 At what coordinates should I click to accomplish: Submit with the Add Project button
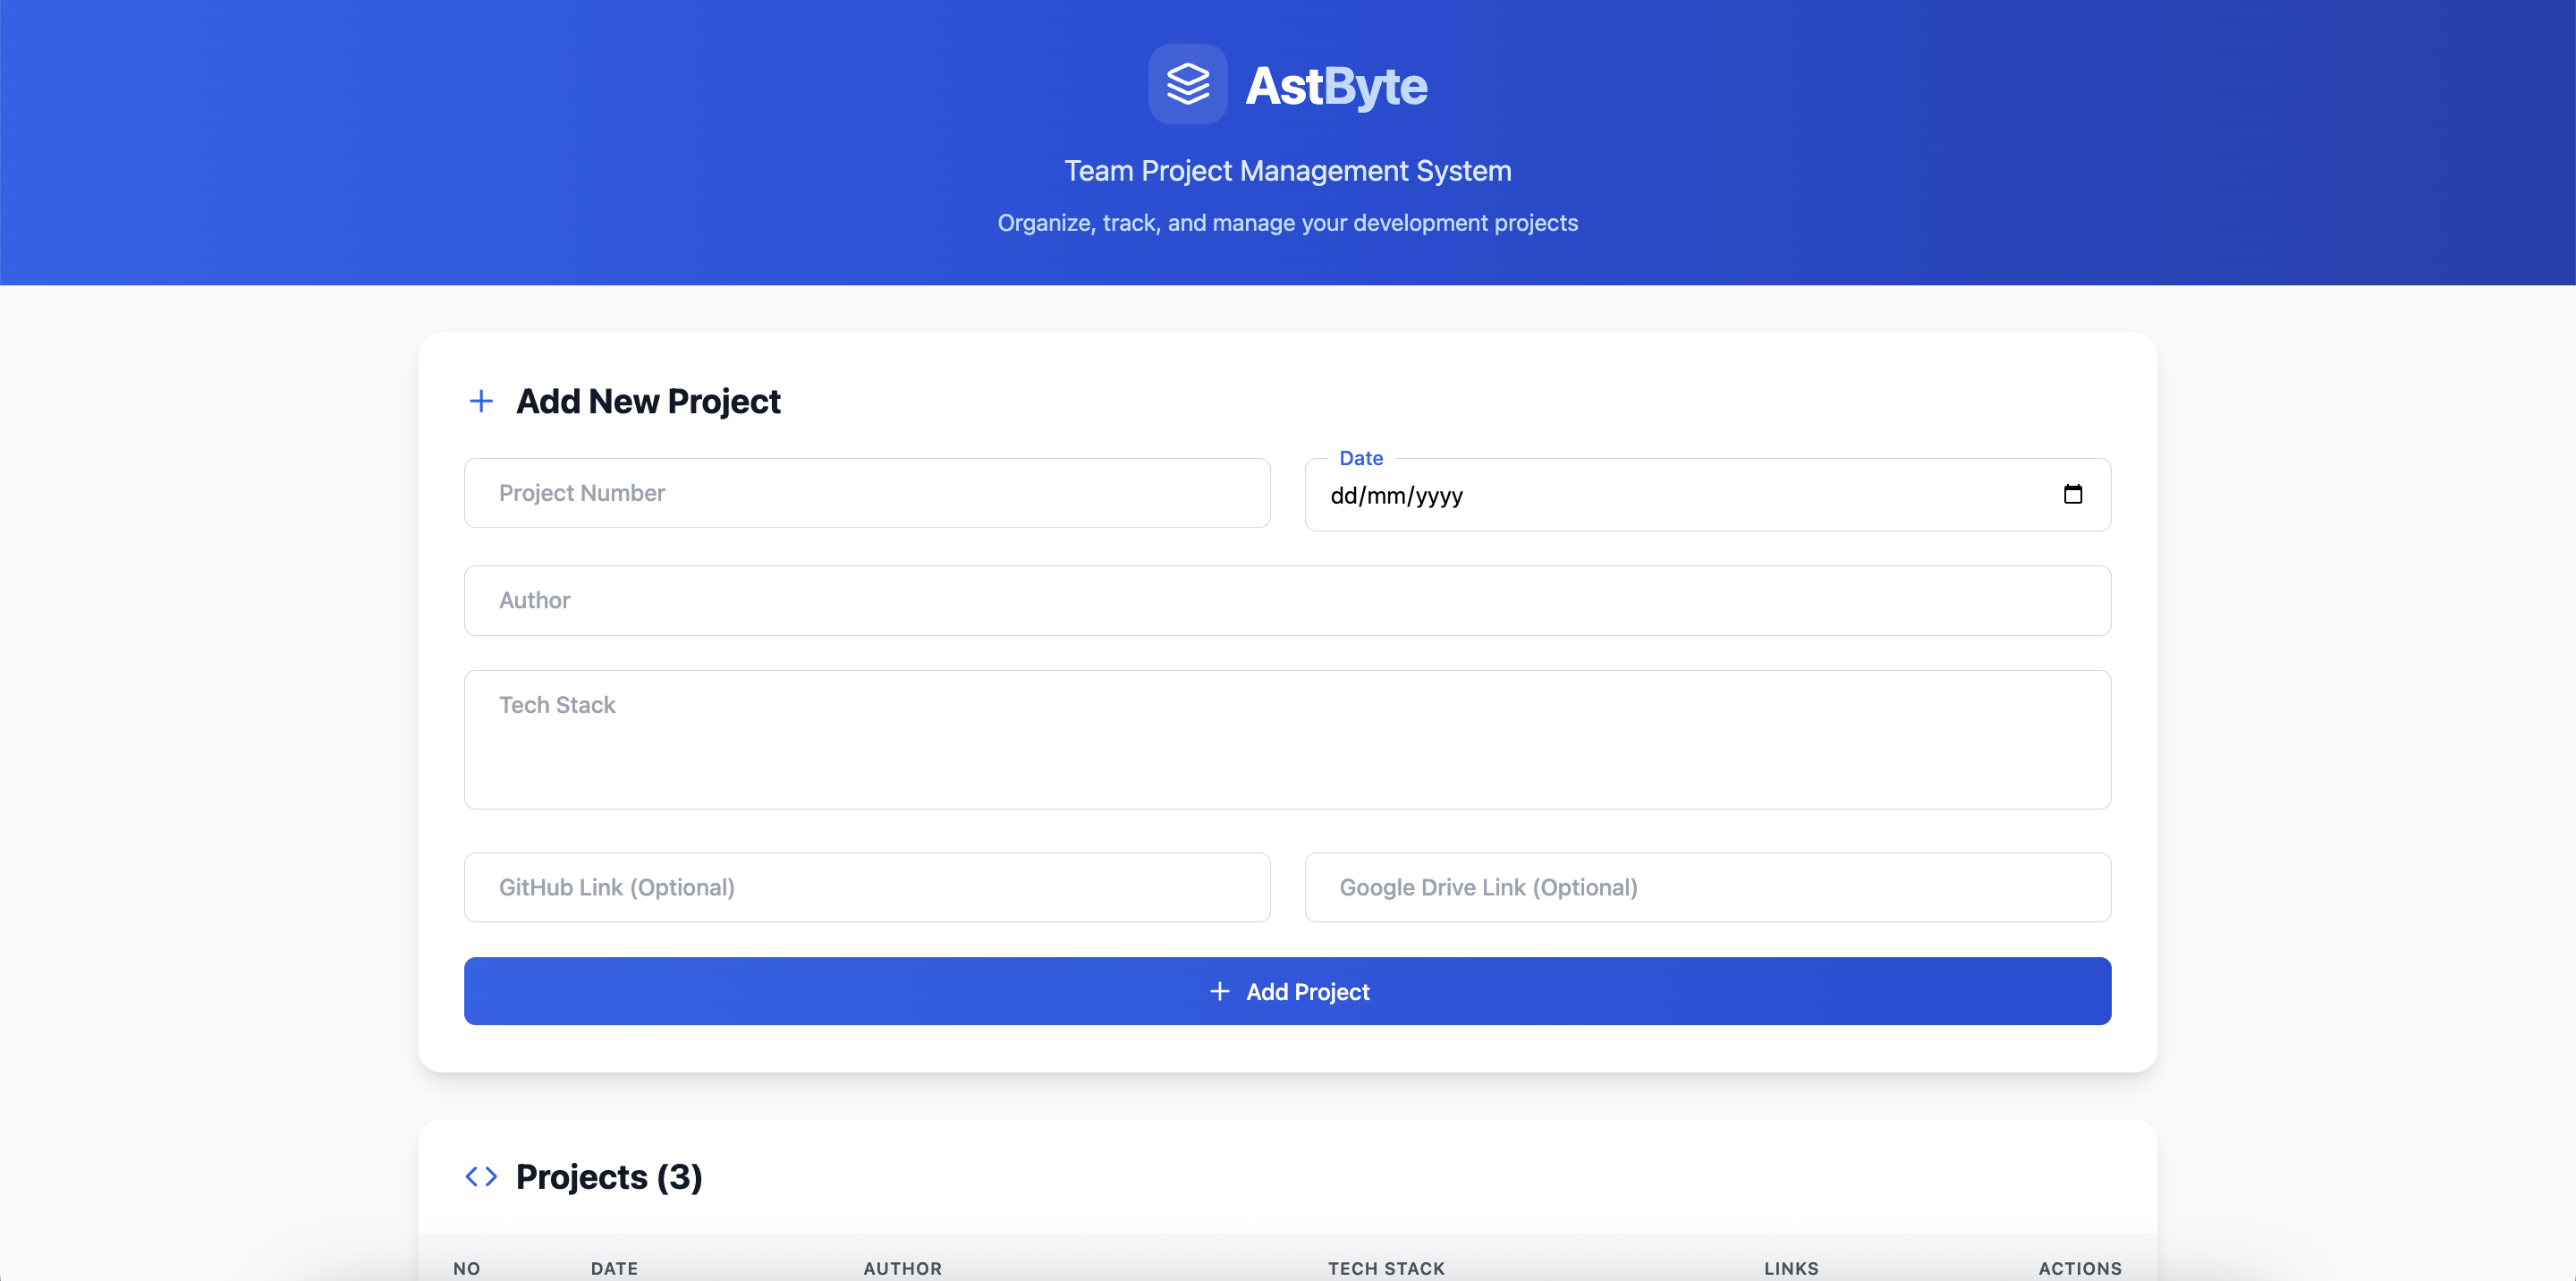[1287, 991]
